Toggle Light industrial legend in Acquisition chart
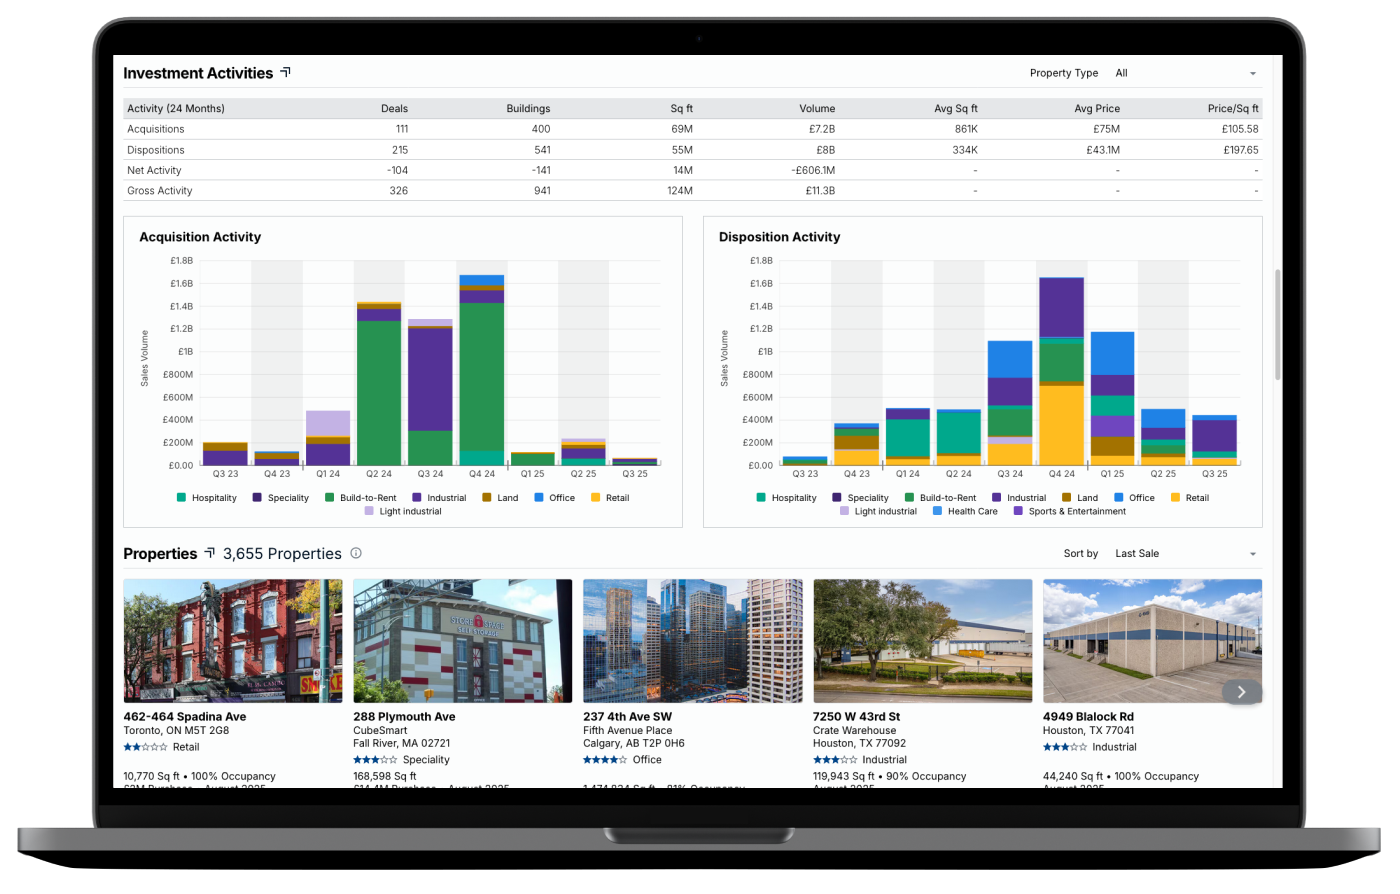 [402, 511]
